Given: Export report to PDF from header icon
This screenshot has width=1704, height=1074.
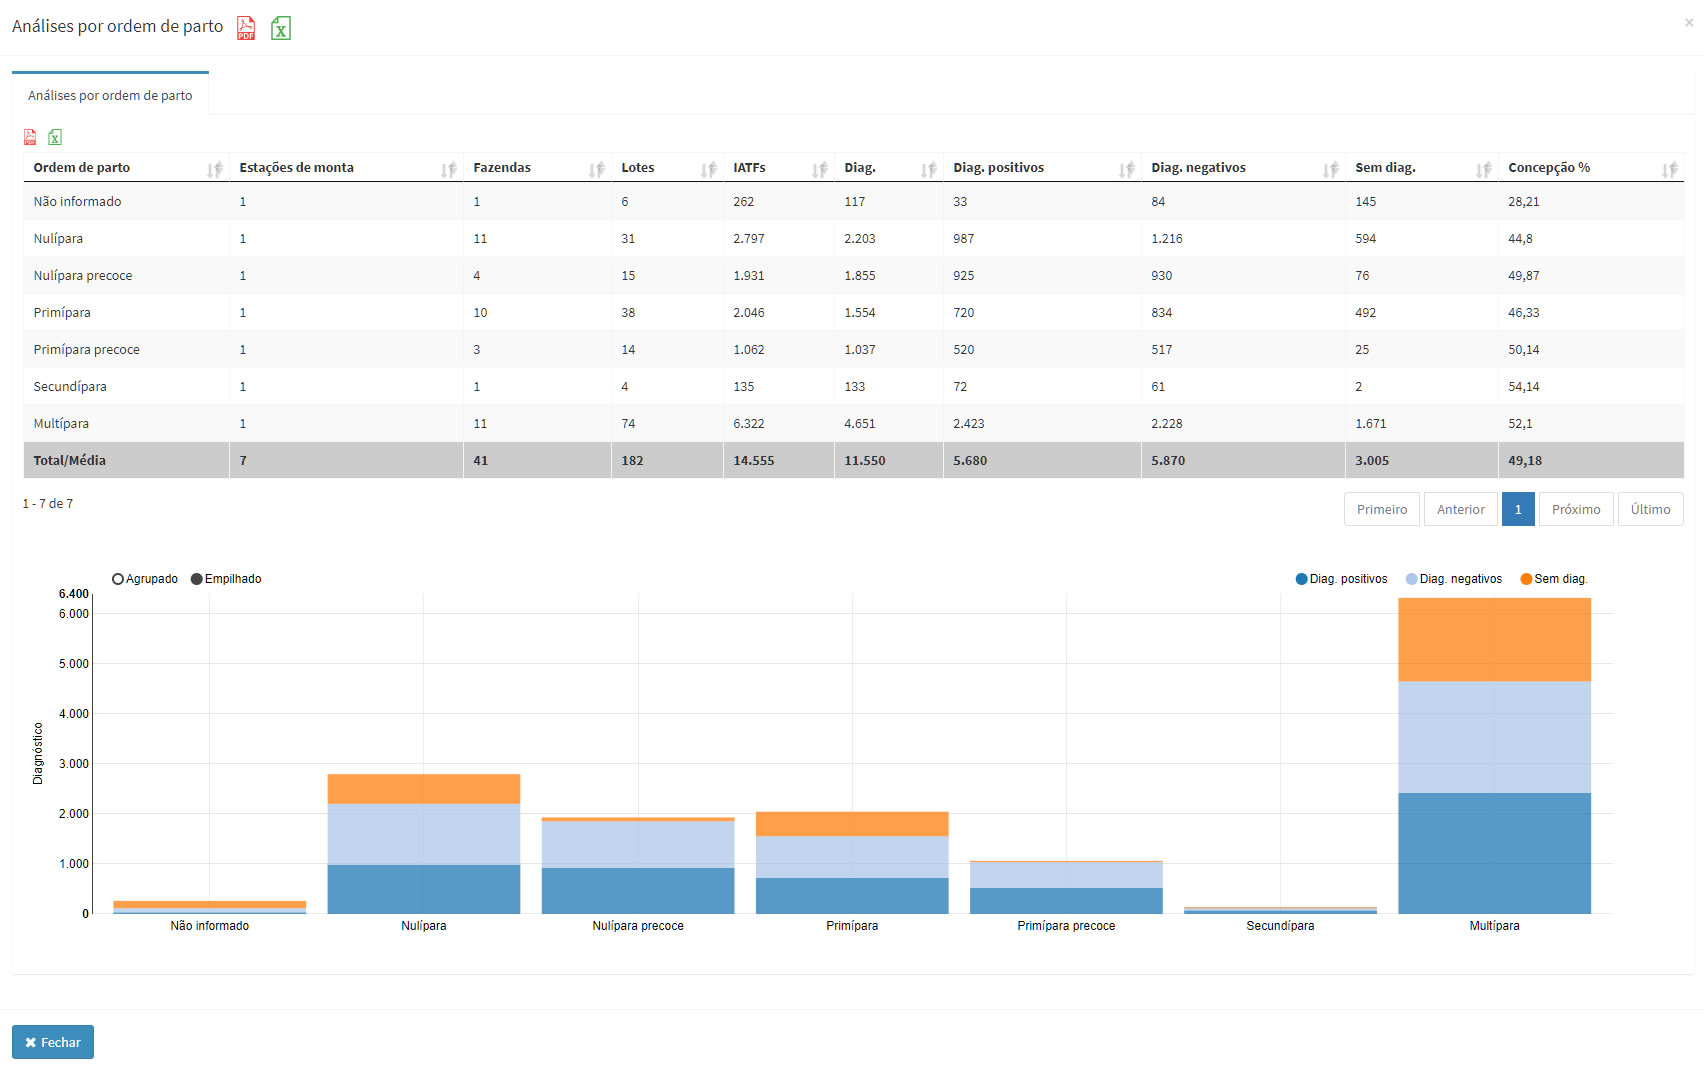Looking at the screenshot, I should coord(246,28).
